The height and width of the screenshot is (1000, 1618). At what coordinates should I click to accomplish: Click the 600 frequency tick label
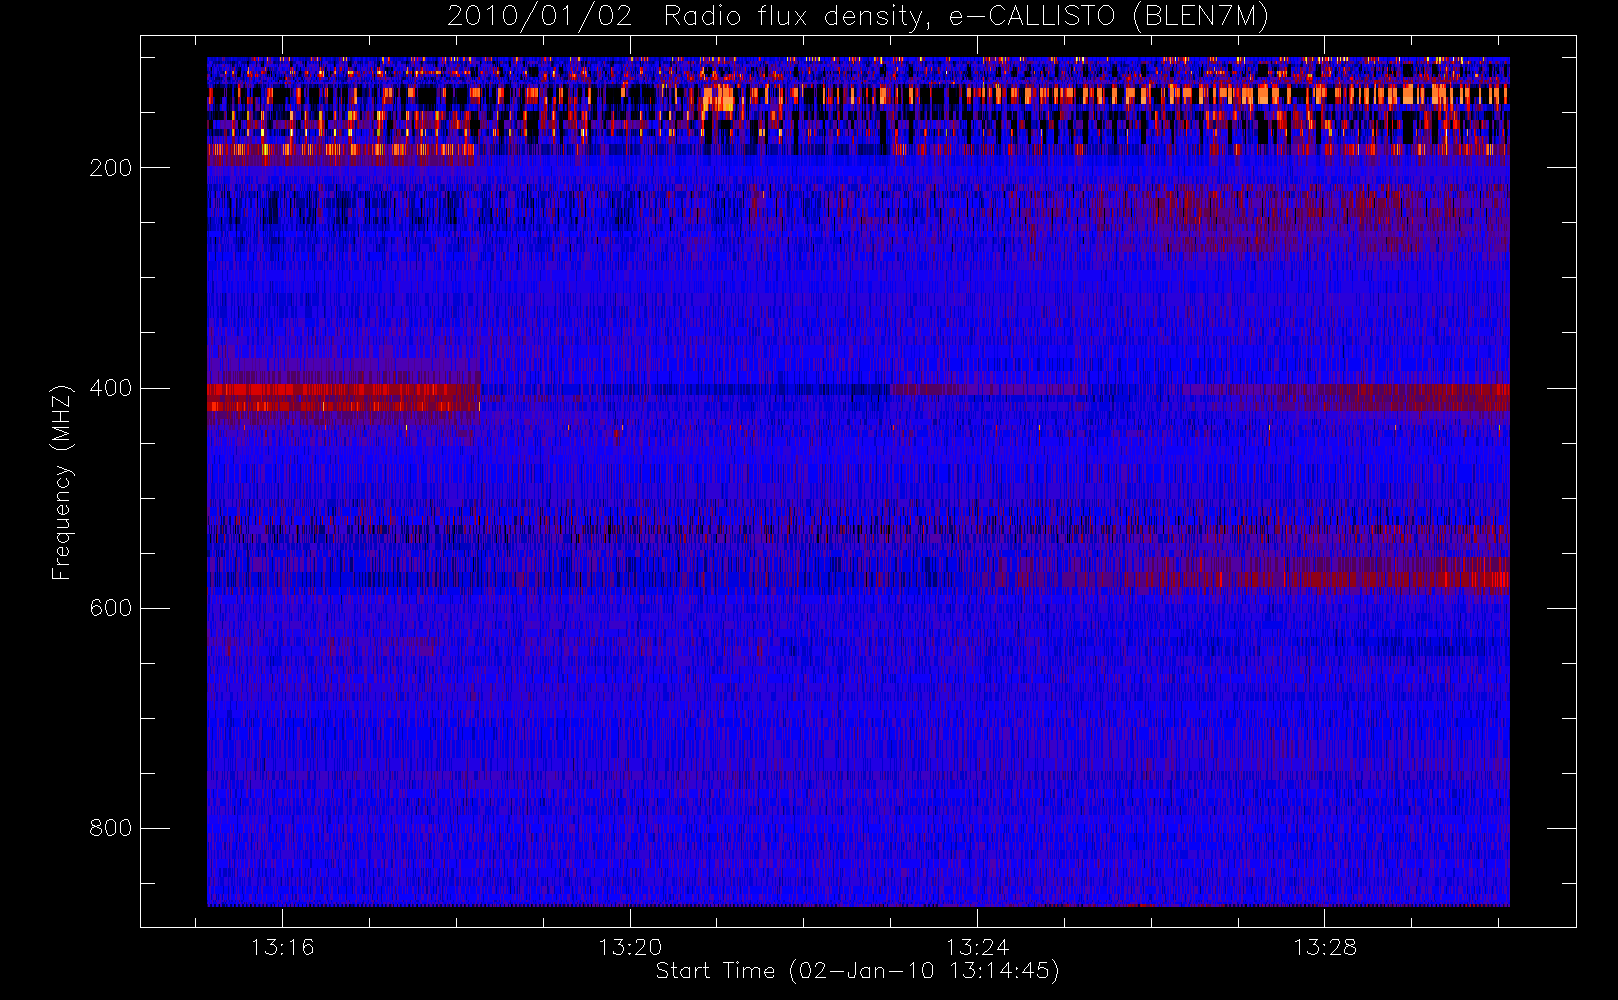pos(110,608)
